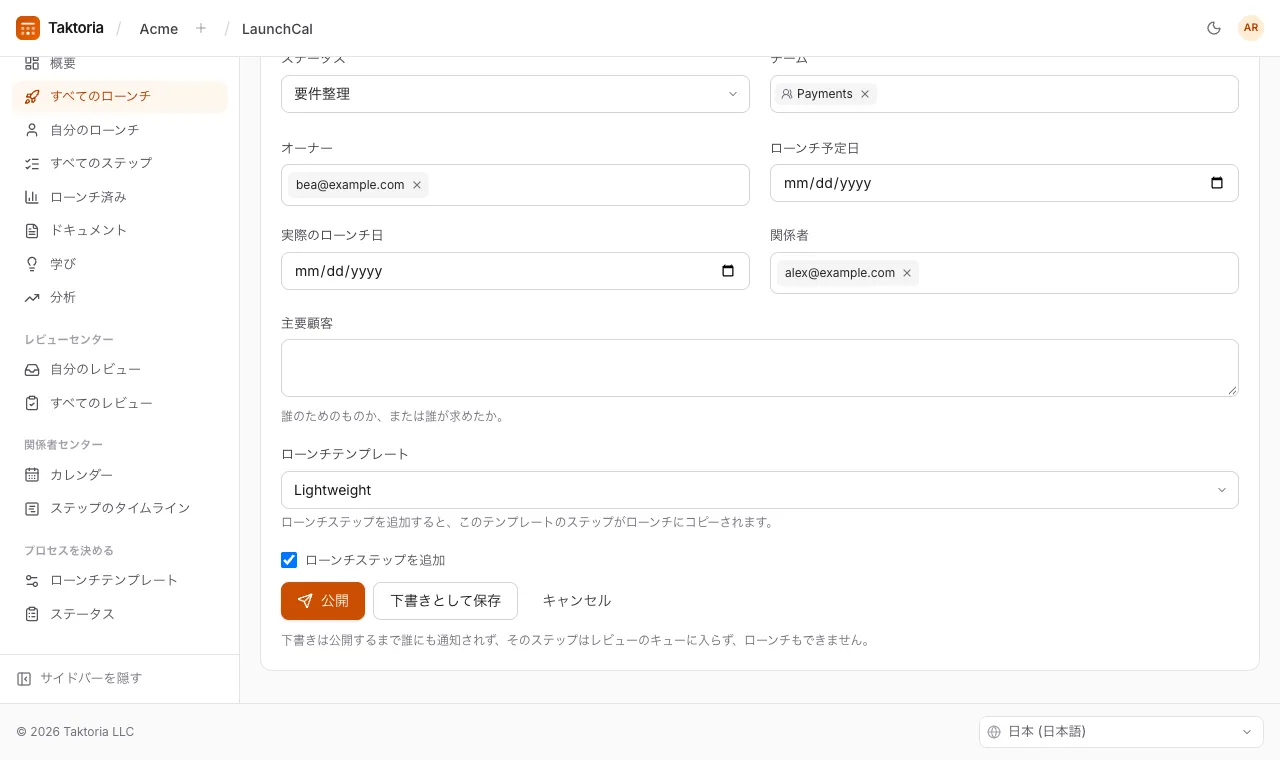Open the 日本 (日本語) language dropdown
1280x760 pixels.
1121,732
